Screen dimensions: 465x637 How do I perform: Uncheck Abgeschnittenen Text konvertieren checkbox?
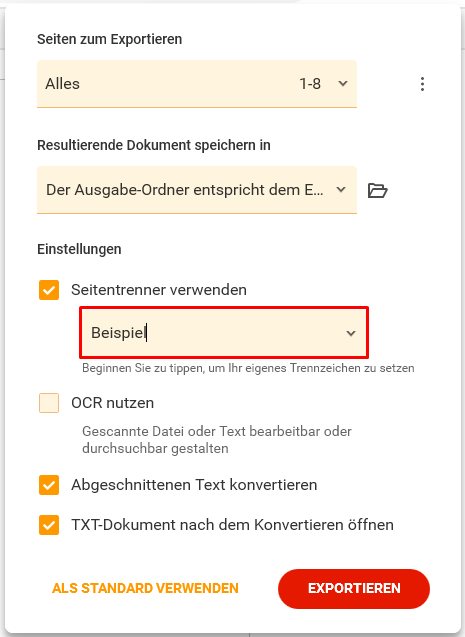pos(49,485)
